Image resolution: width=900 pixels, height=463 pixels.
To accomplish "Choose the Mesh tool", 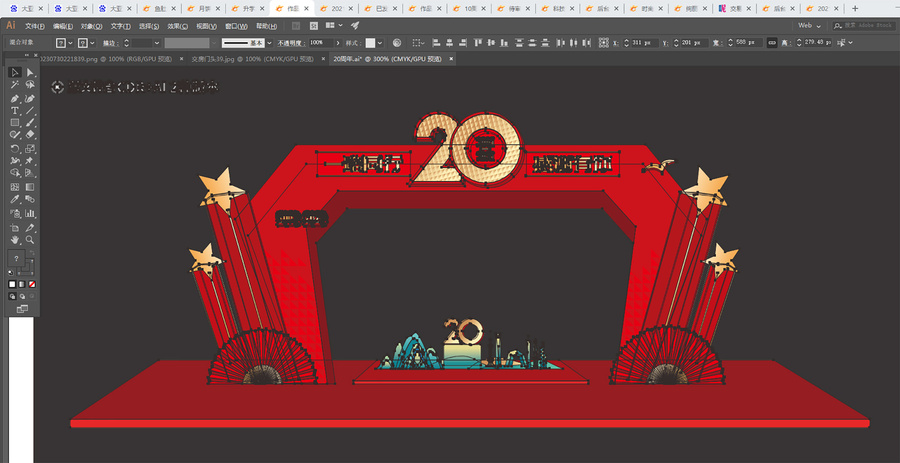I will tap(15, 187).
